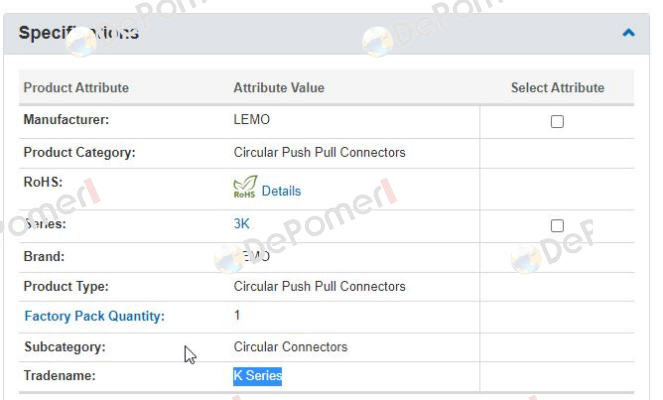This screenshot has width=663, height=400.
Task: Click the LEMO manufacturer value
Action: 251,119
